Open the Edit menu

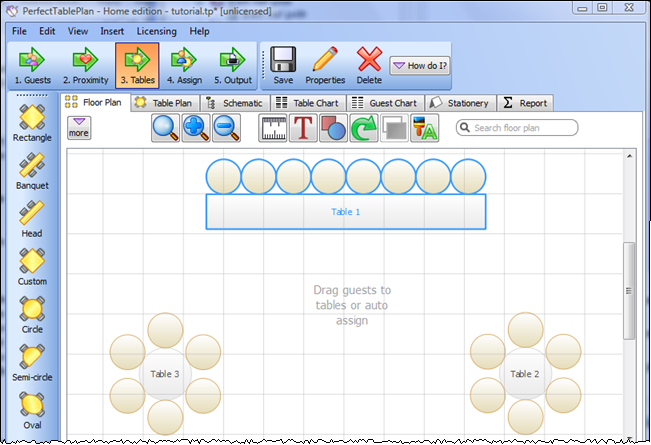[x=47, y=31]
